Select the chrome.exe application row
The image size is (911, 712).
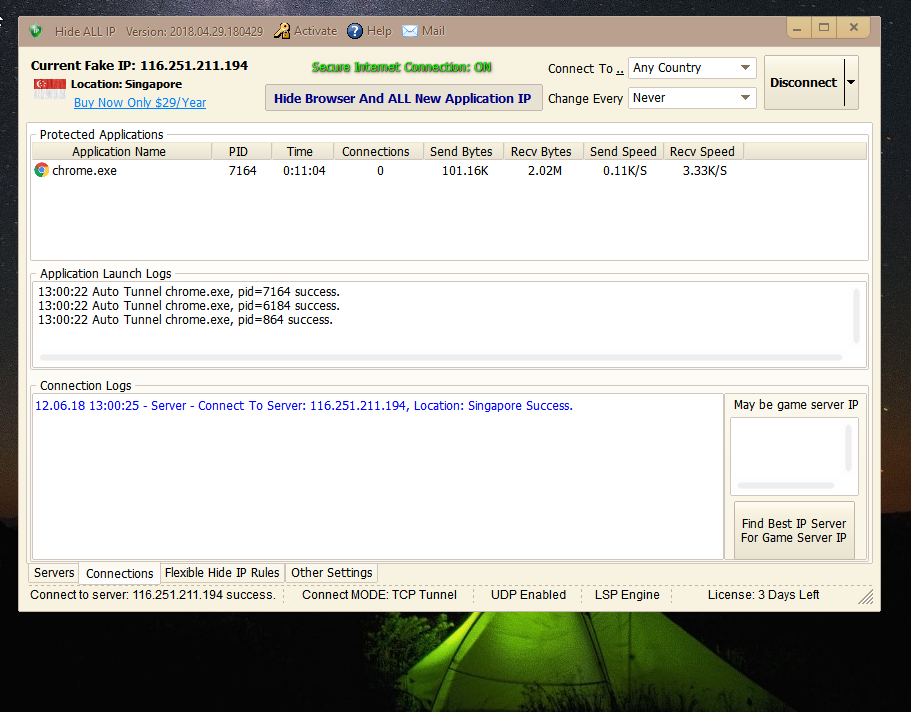(449, 170)
